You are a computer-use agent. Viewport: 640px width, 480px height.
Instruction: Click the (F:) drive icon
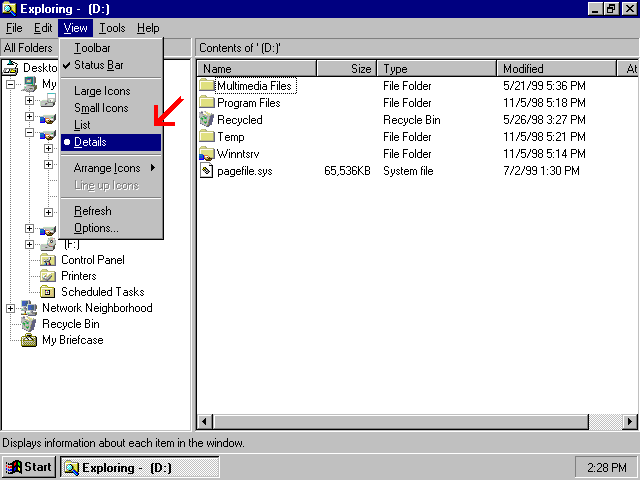coord(48,244)
